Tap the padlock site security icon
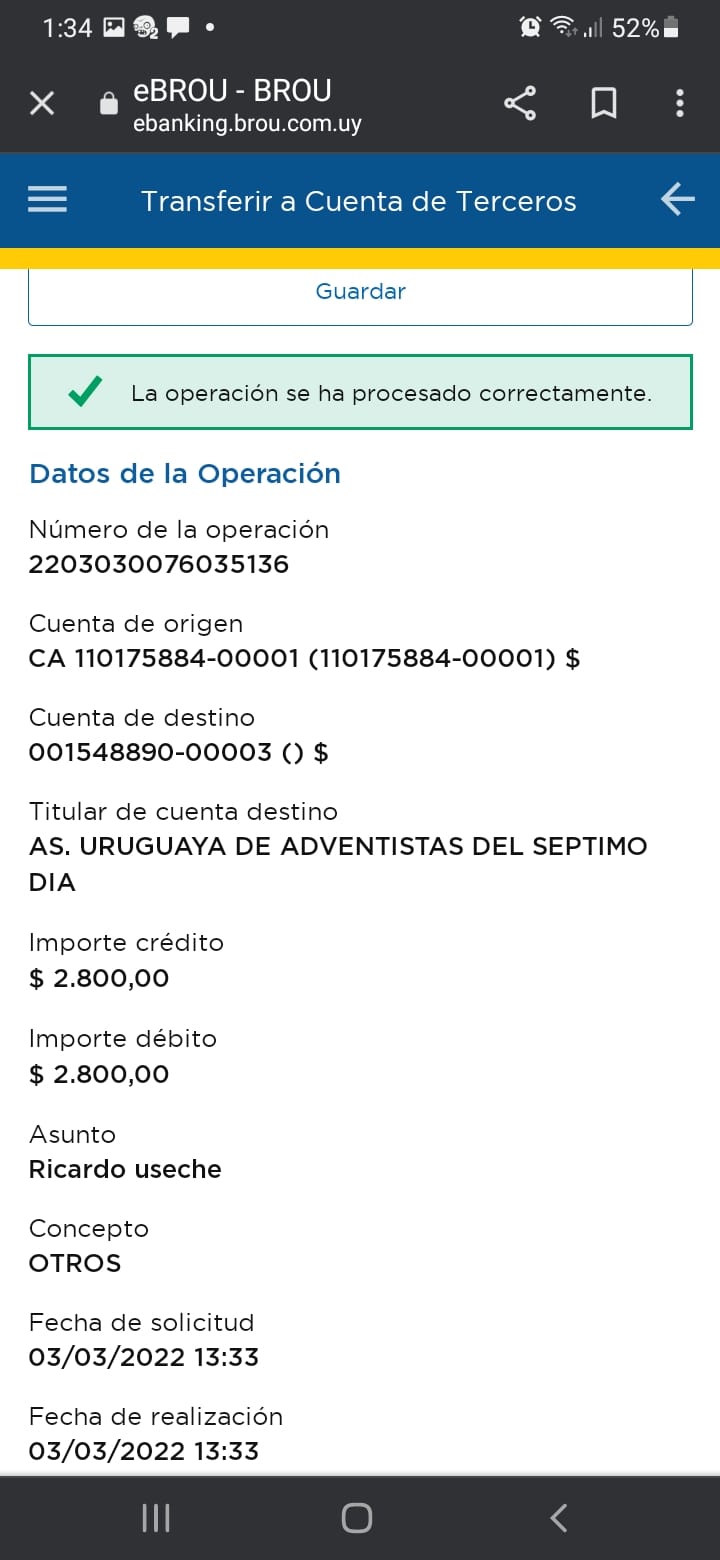 click(x=109, y=104)
